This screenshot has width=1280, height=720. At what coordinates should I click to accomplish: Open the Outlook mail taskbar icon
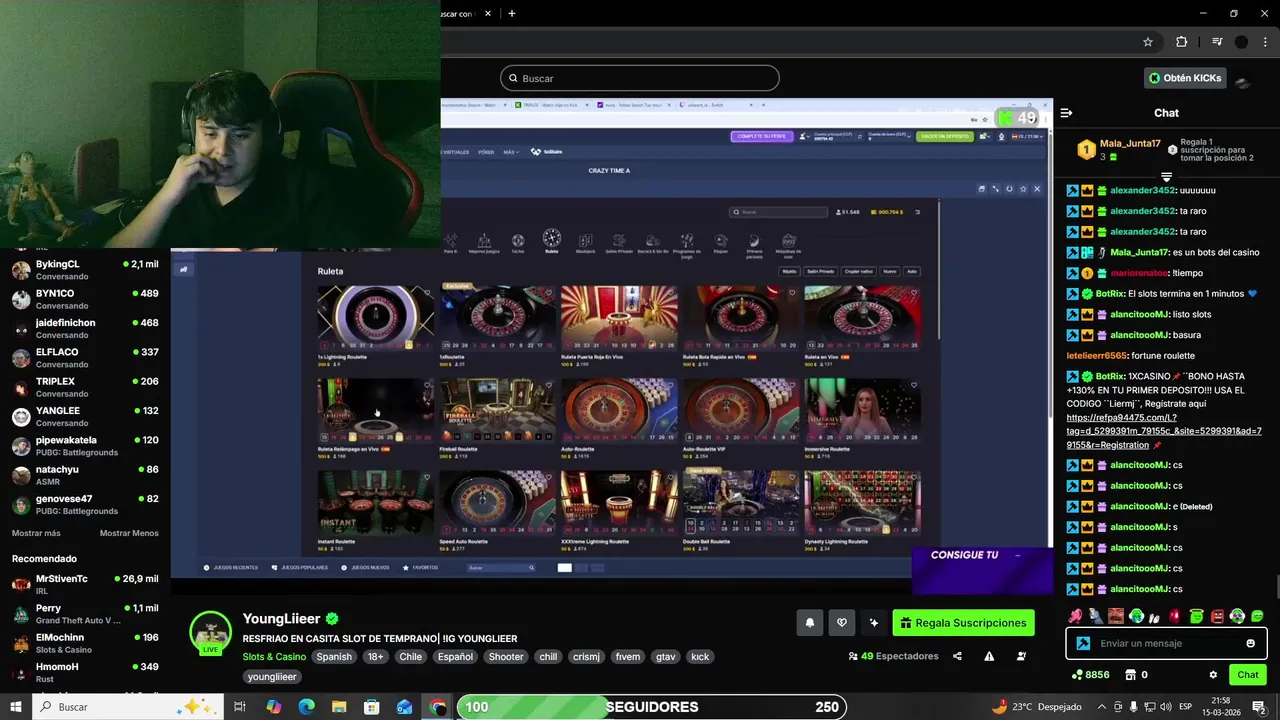click(405, 707)
